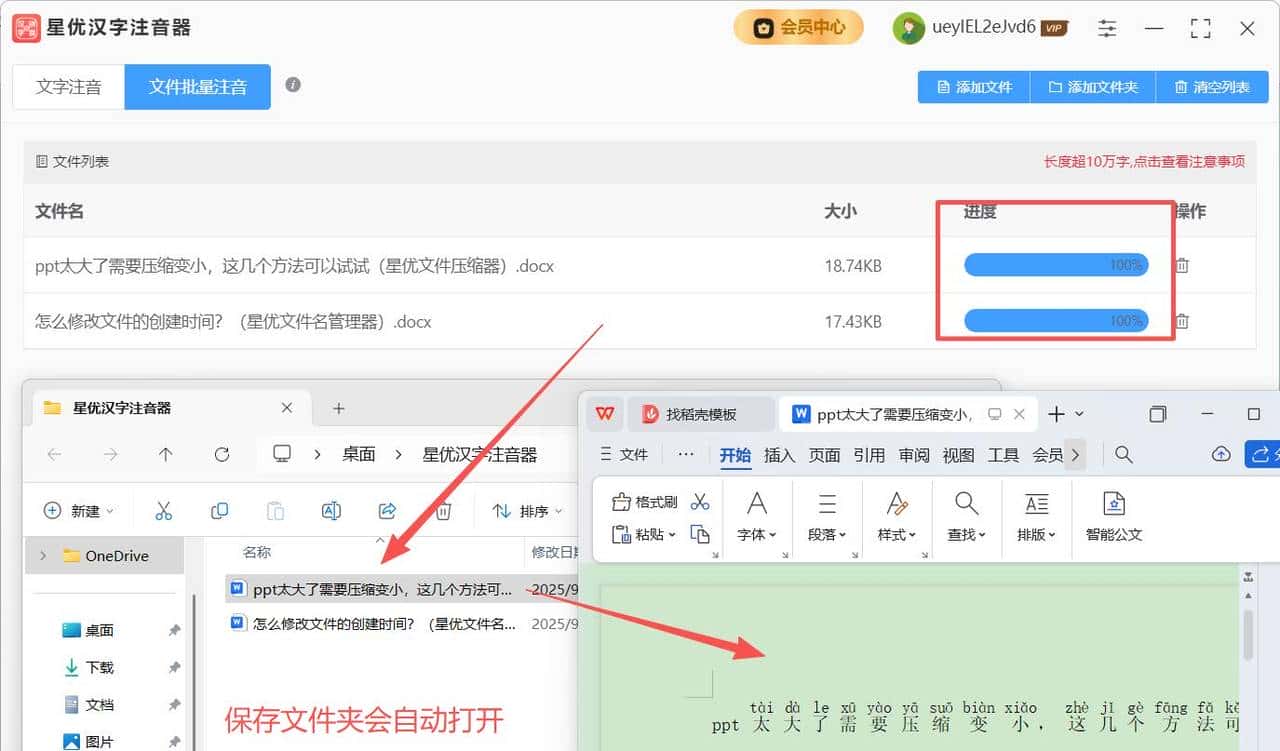Delete the 18.74KB docx via its trash icon
The width and height of the screenshot is (1280, 751).
[1181, 265]
